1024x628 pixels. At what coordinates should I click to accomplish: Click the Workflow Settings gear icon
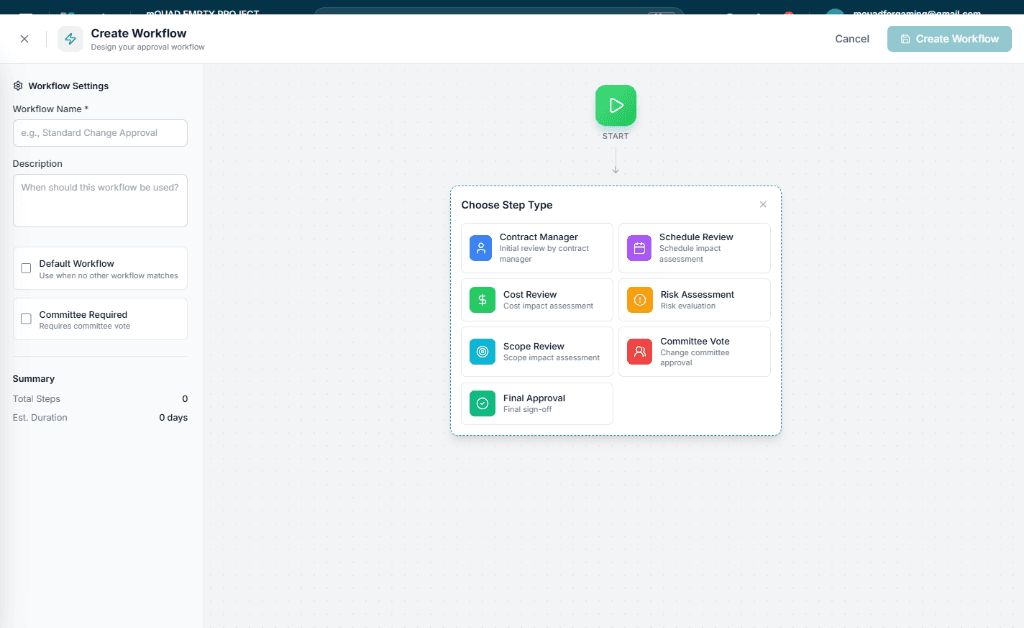18,86
